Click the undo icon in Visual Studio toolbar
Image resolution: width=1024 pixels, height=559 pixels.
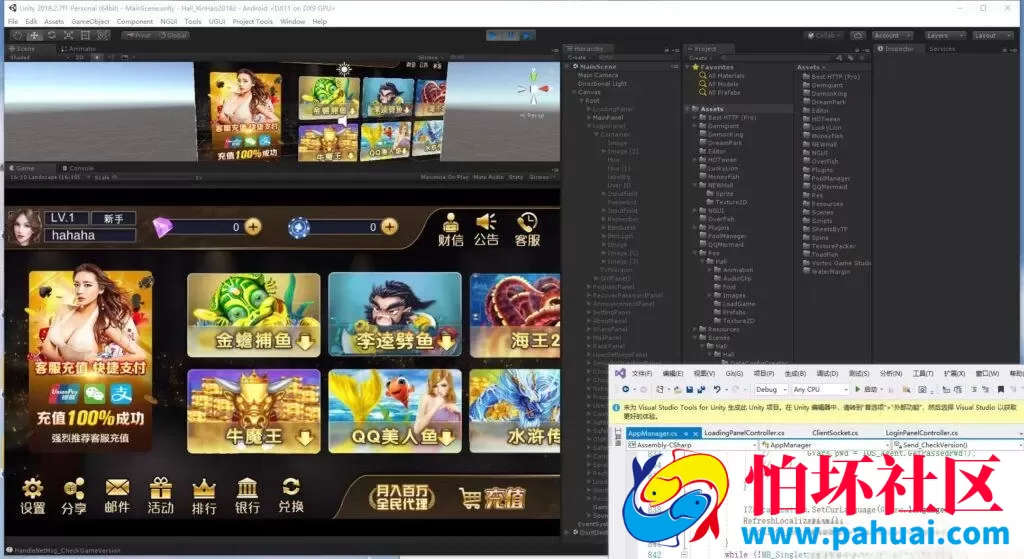point(717,389)
